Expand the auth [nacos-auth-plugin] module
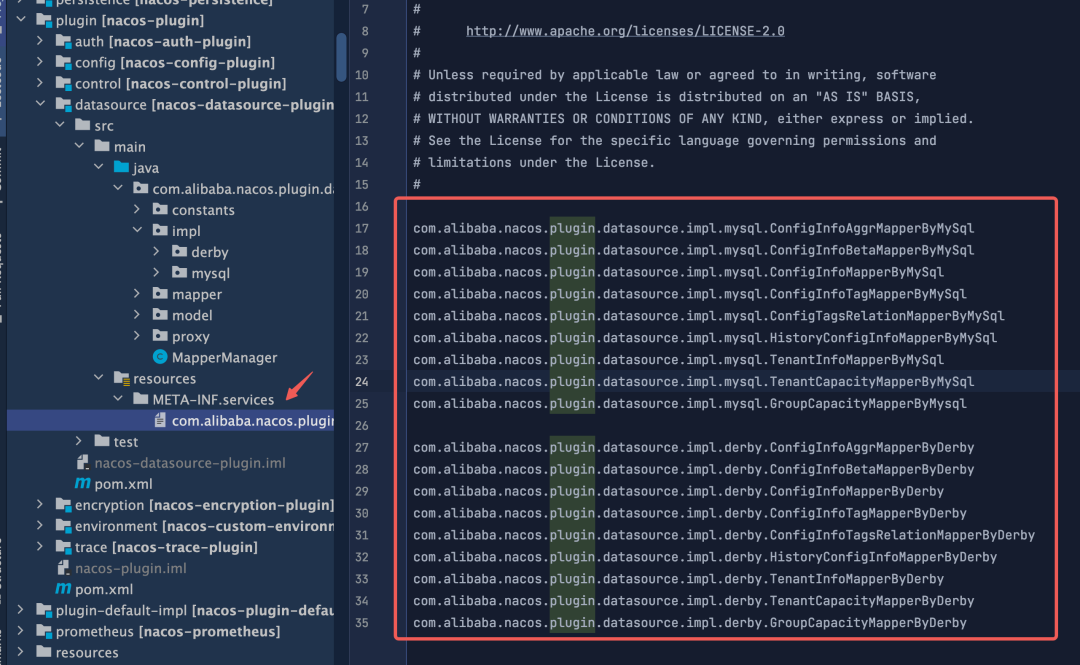 point(40,41)
